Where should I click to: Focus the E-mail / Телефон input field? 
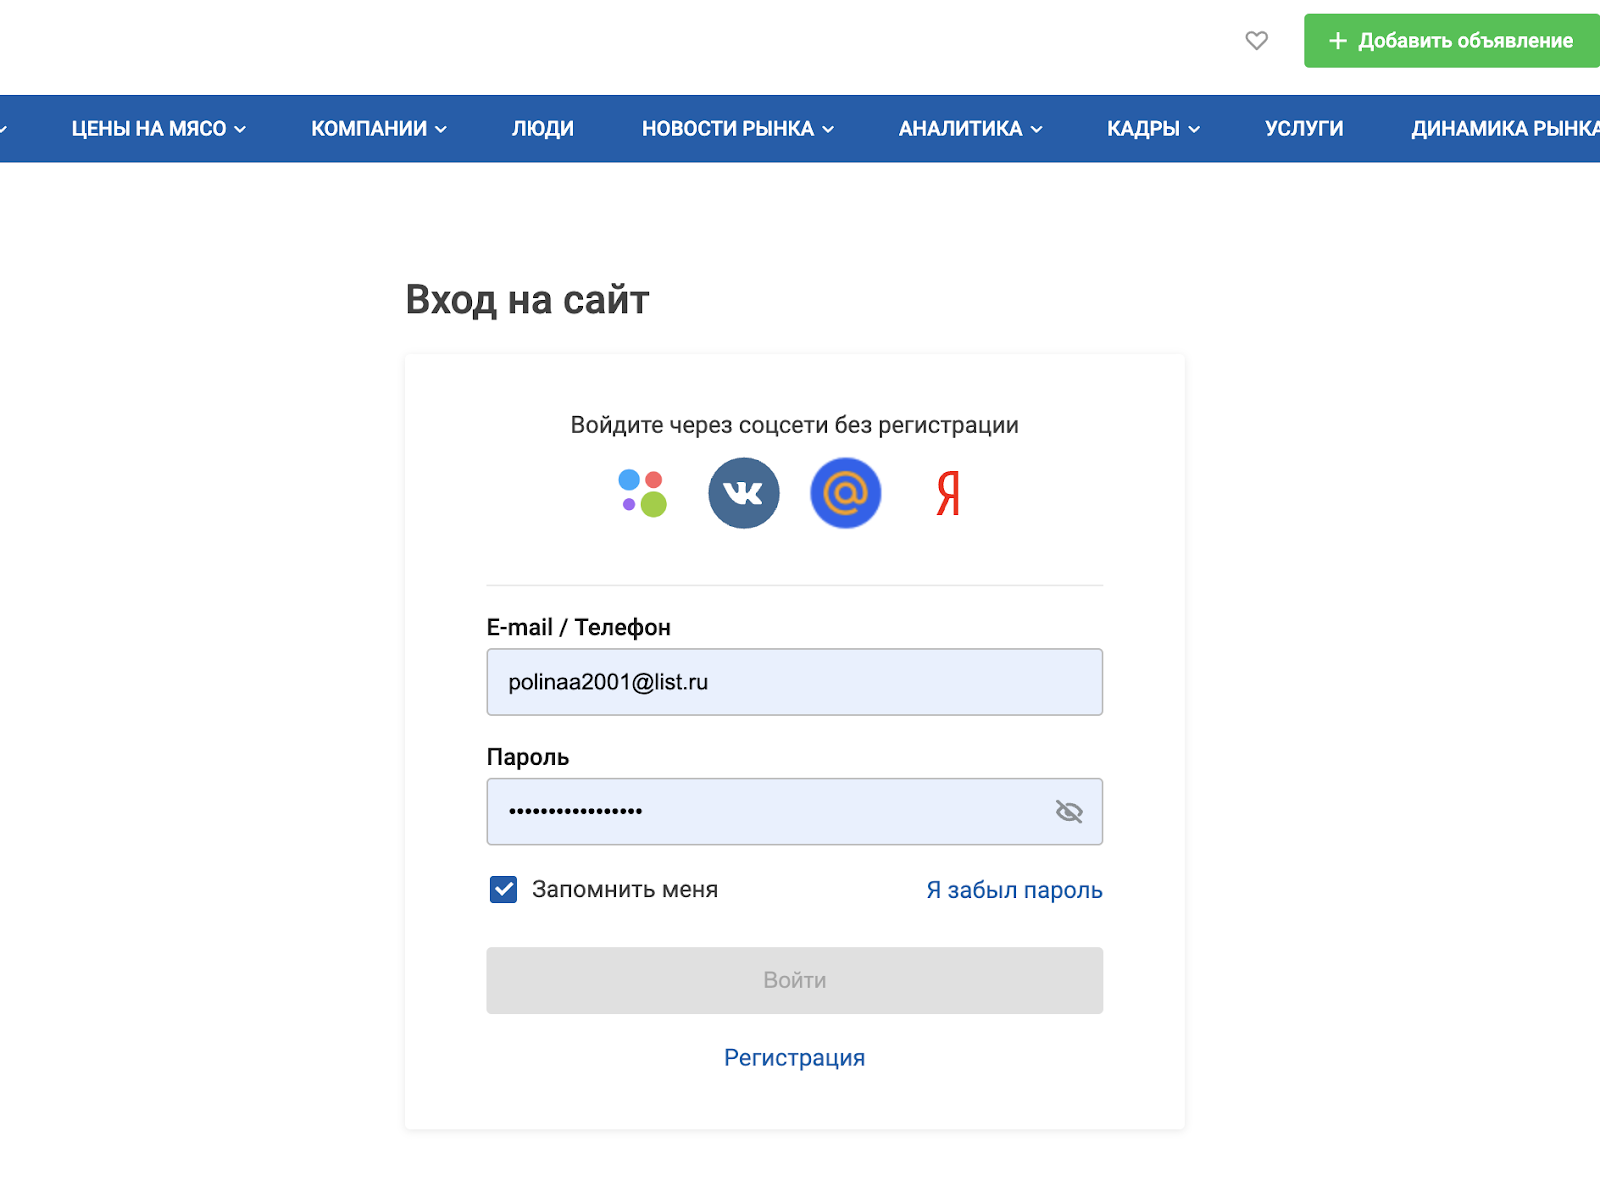click(x=795, y=682)
